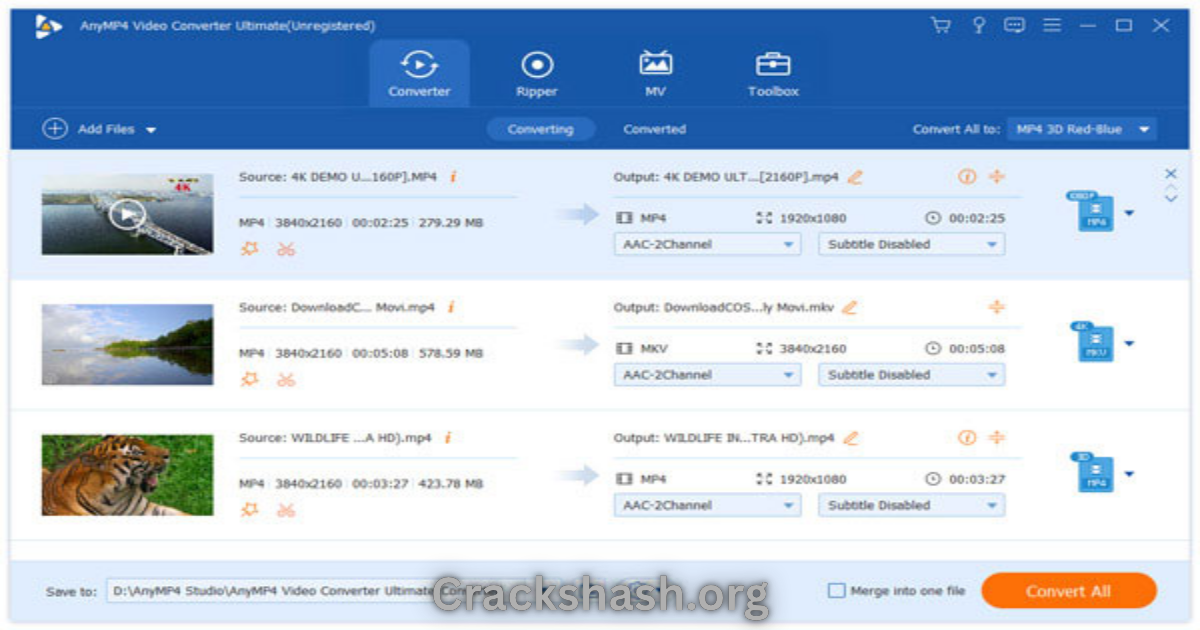
Task: Open Subtitle Disabled dropdown for WILDLIFE
Action: (912, 505)
